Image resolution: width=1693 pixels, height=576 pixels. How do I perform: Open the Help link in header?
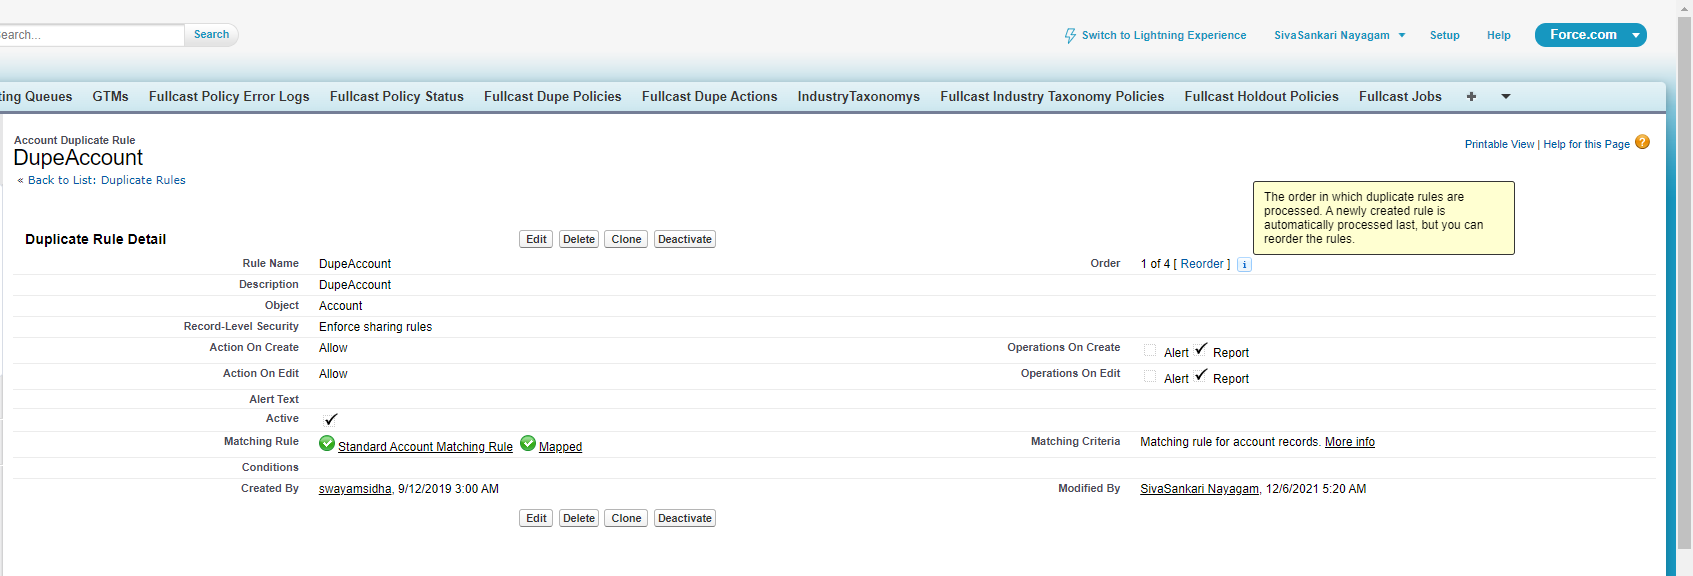pos(1498,35)
